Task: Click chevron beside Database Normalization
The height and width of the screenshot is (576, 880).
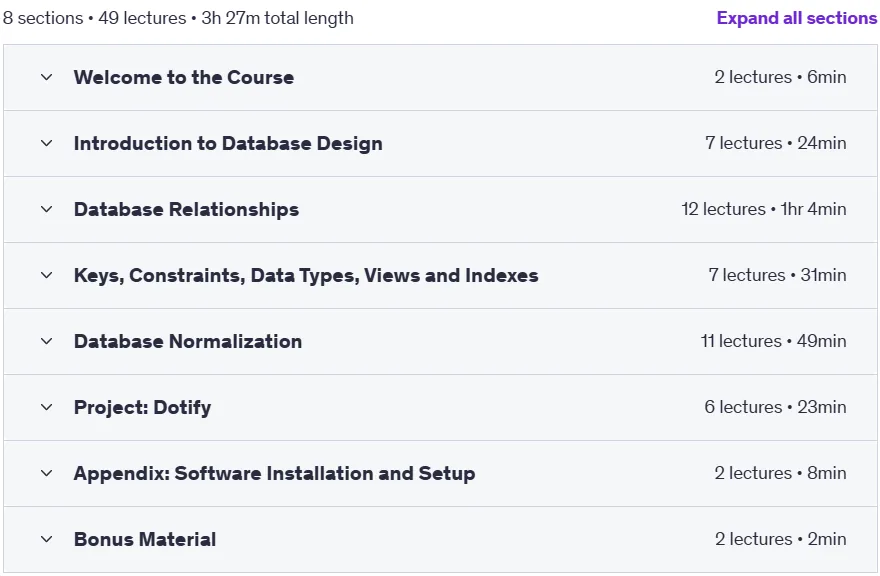Action: coord(47,341)
